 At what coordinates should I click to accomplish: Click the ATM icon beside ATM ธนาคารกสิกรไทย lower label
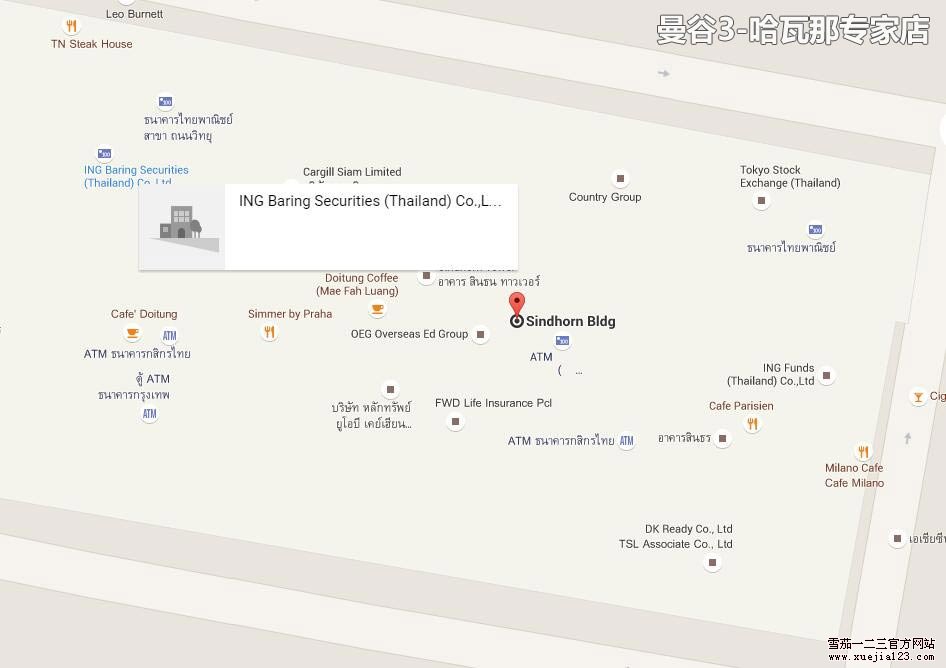coord(627,441)
